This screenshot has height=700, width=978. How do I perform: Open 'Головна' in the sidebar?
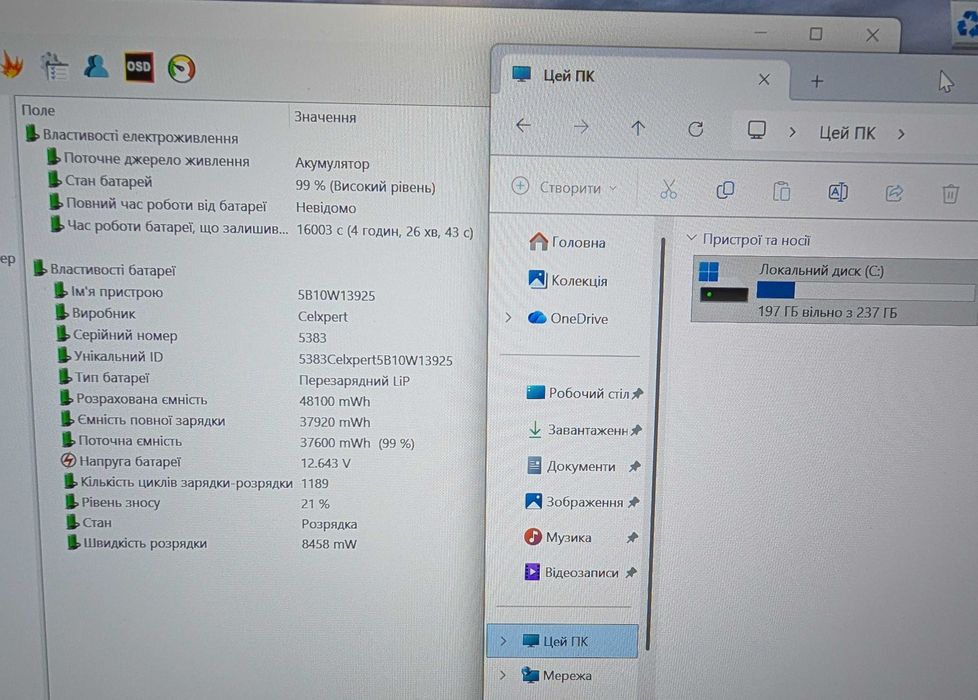pos(567,242)
